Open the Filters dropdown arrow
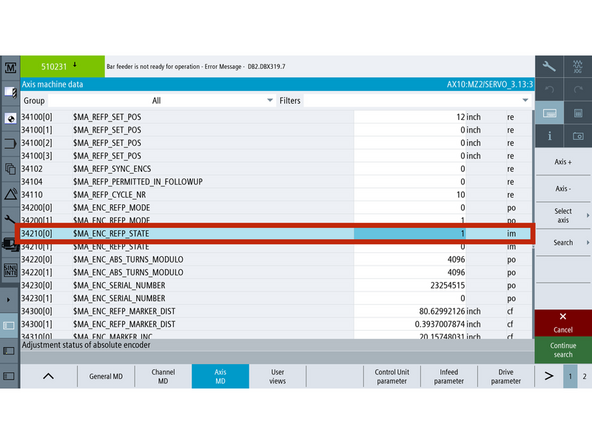Viewport: 592px width, 444px height. [525, 100]
